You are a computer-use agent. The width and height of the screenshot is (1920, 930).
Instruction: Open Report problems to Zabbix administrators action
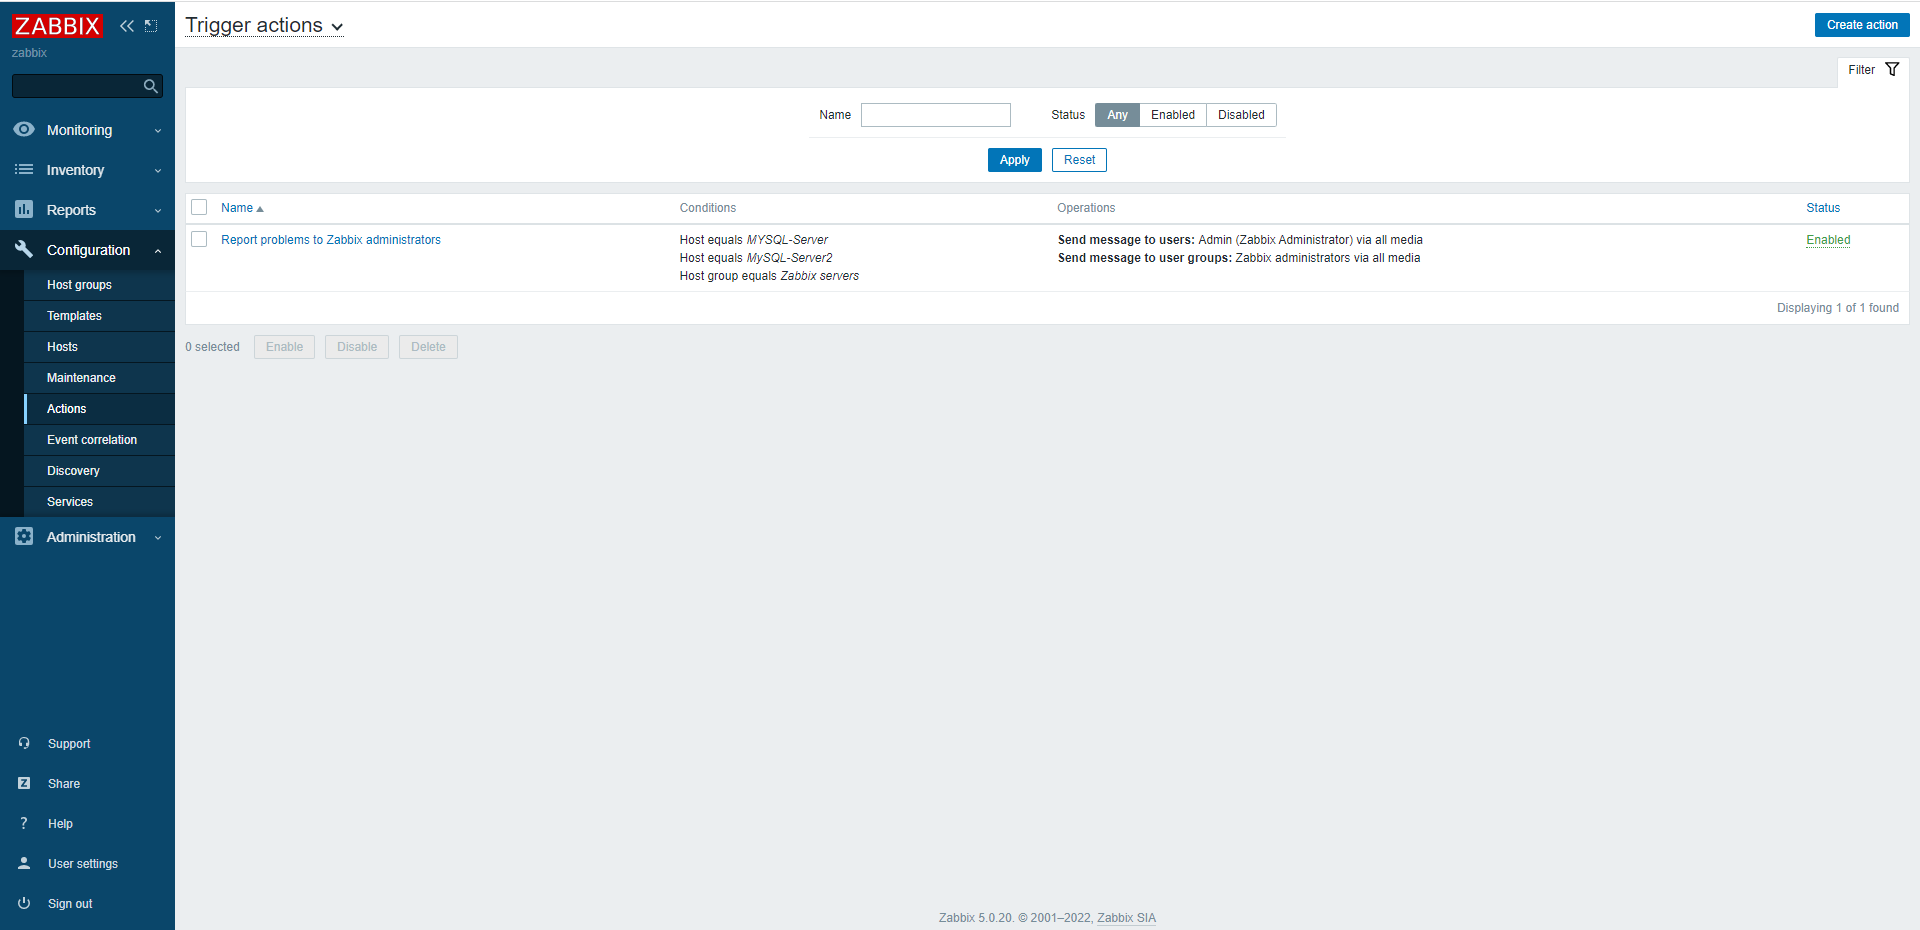tap(331, 240)
